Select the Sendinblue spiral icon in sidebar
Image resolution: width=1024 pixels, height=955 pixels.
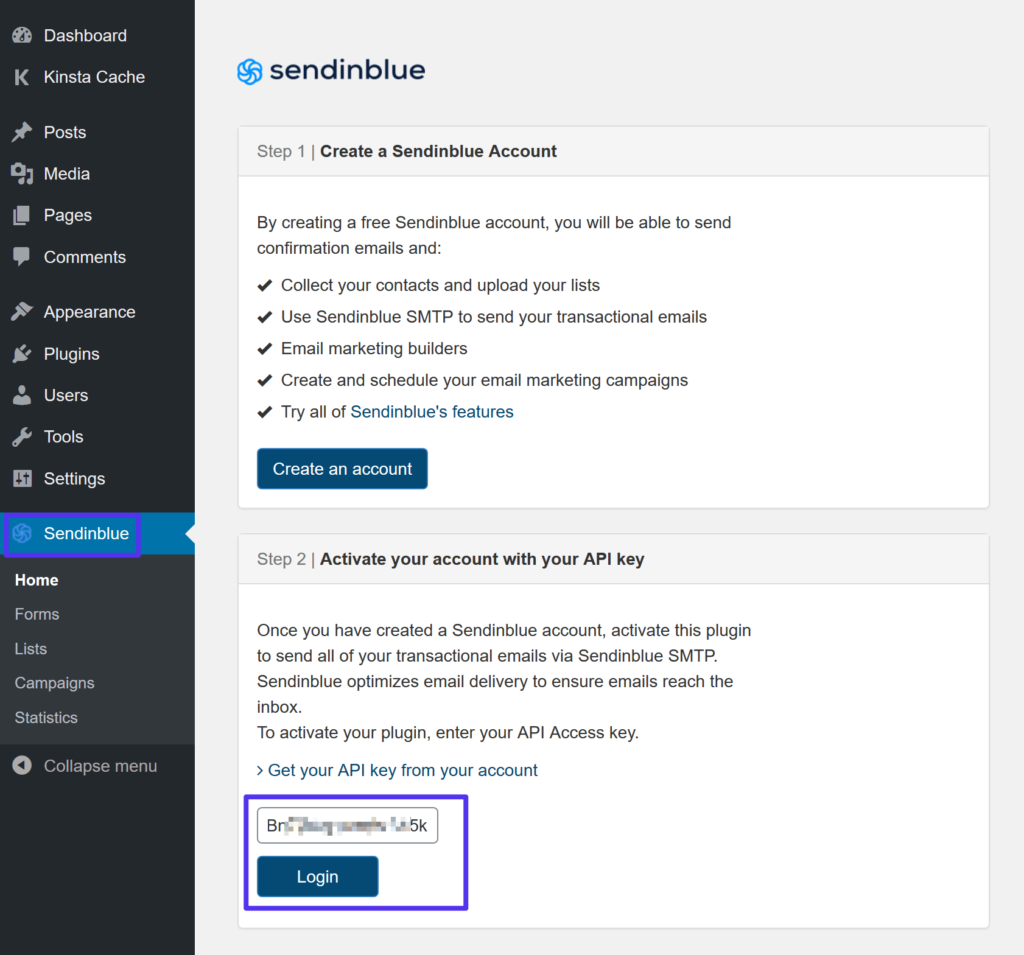pos(22,533)
